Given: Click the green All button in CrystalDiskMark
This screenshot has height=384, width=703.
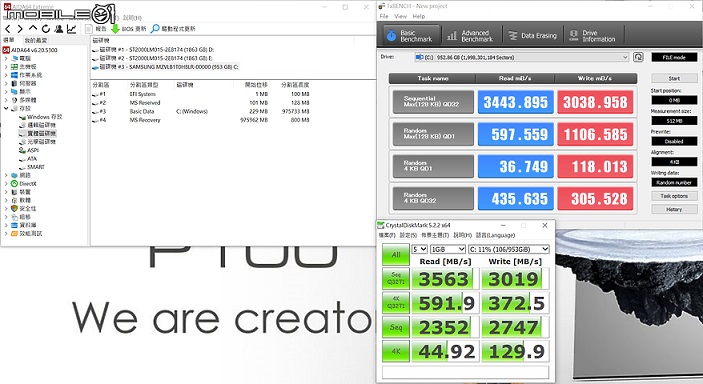Looking at the screenshot, I should pos(395,254).
